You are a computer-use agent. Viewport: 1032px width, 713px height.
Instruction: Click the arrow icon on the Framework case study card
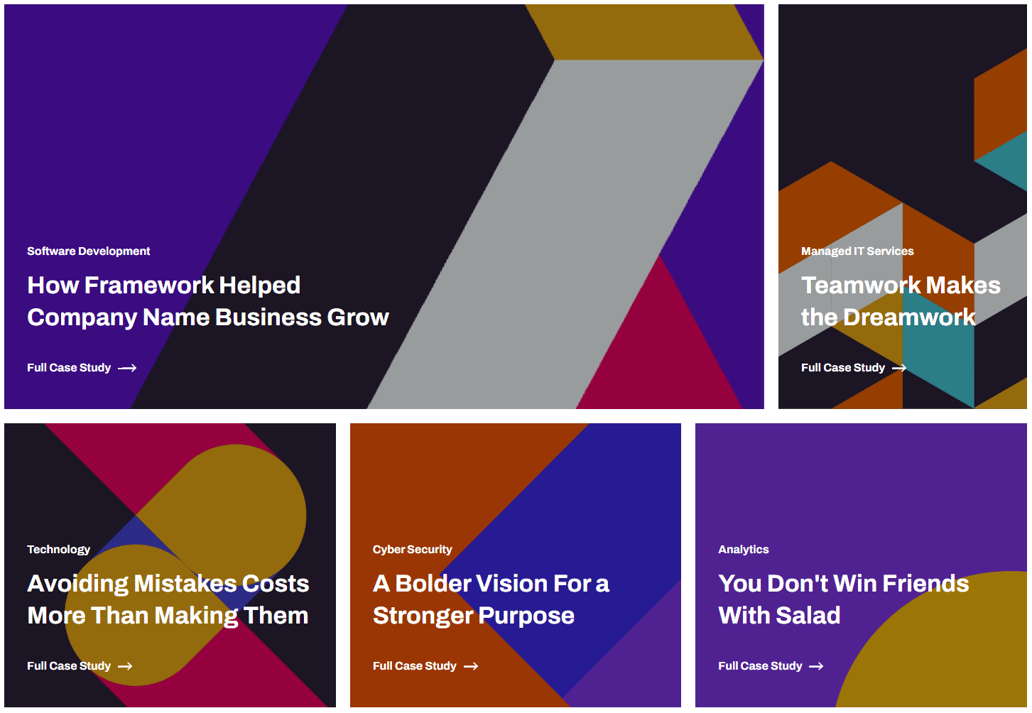click(127, 368)
